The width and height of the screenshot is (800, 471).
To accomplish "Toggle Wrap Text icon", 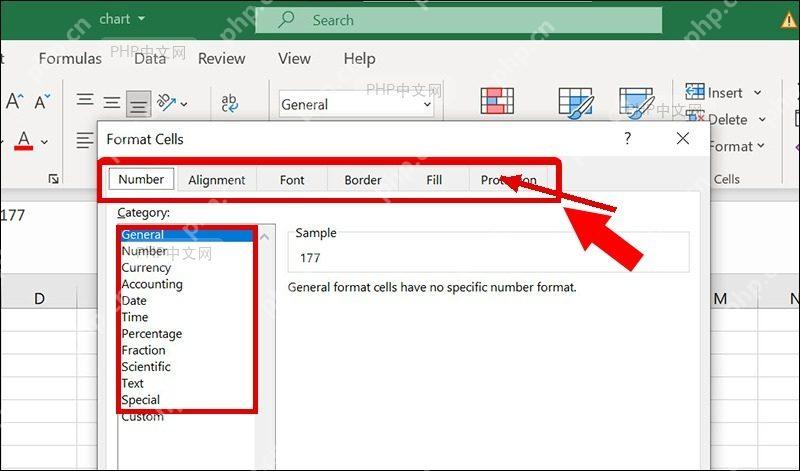I will pos(230,103).
